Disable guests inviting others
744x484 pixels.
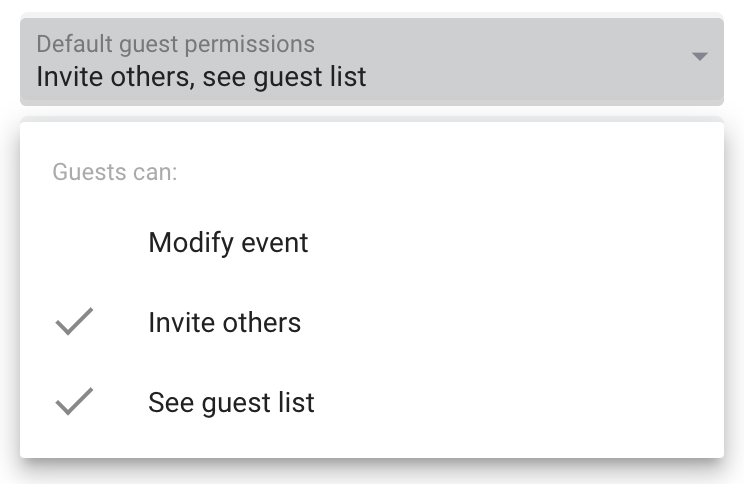coord(224,323)
